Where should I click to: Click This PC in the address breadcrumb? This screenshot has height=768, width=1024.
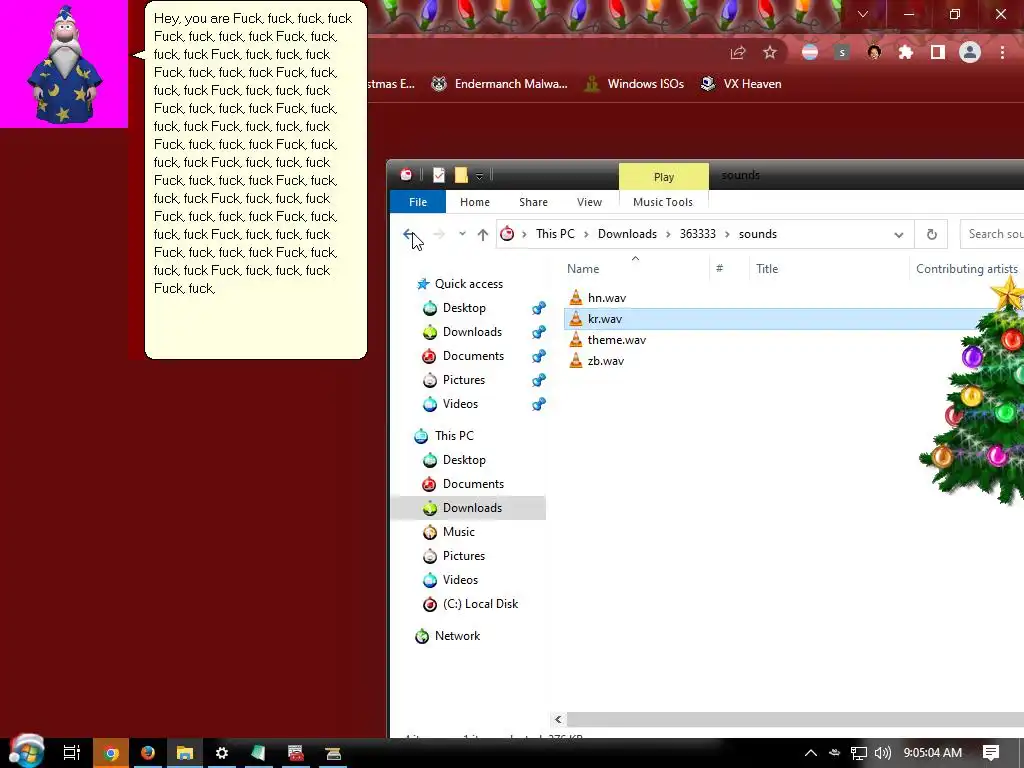555,234
